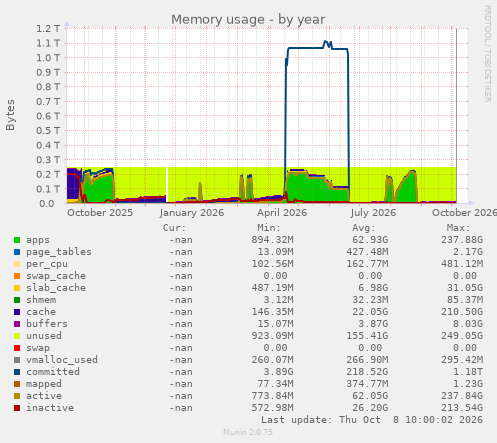
Task: Click the 'Min:' column header
Action: (269, 228)
